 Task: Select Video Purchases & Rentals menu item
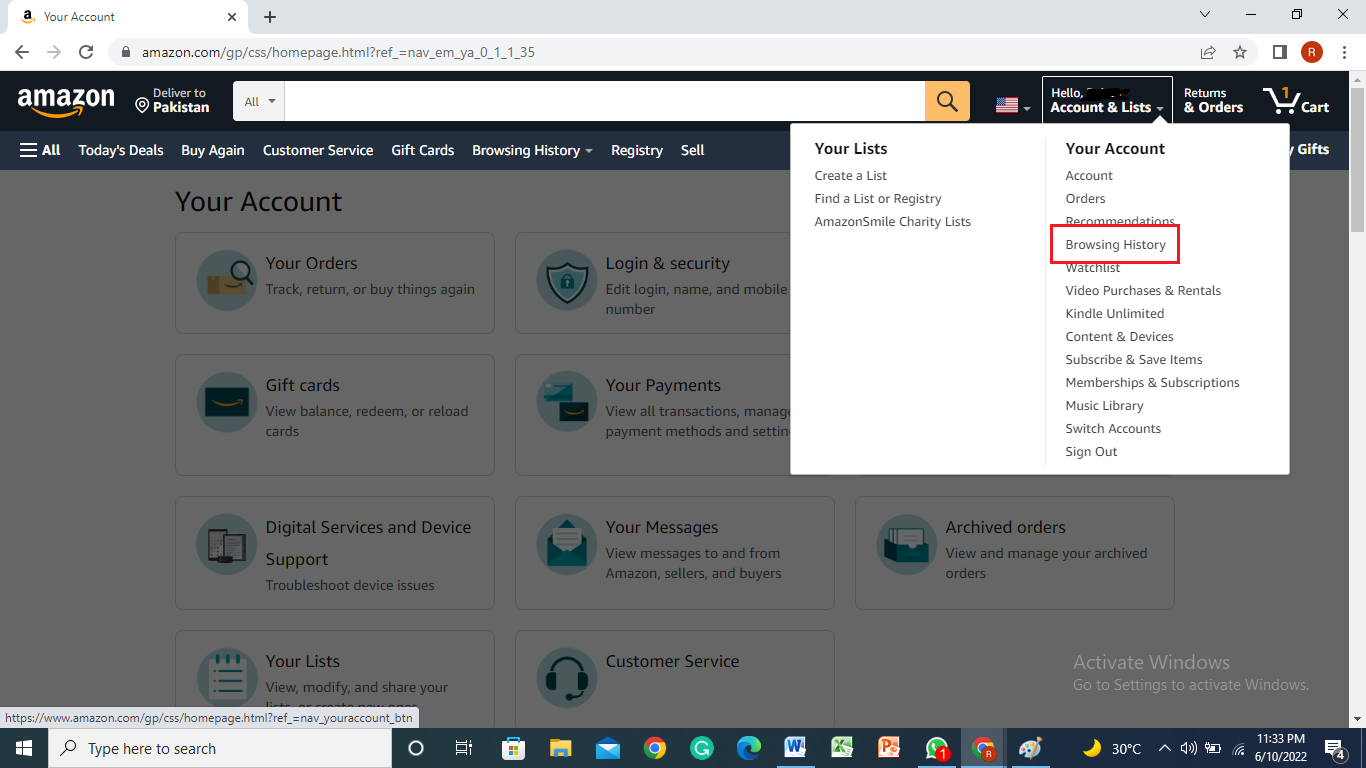(x=1143, y=291)
